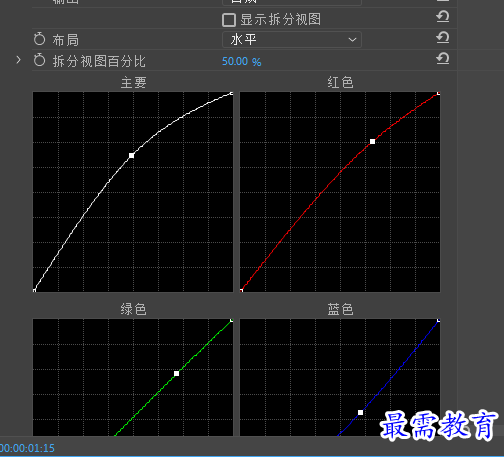
Task: Click the 绿色 curve label
Action: coord(133,309)
